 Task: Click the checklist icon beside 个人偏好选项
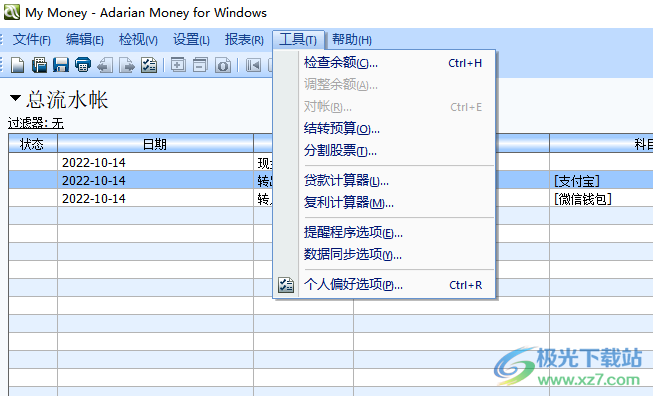(x=286, y=285)
